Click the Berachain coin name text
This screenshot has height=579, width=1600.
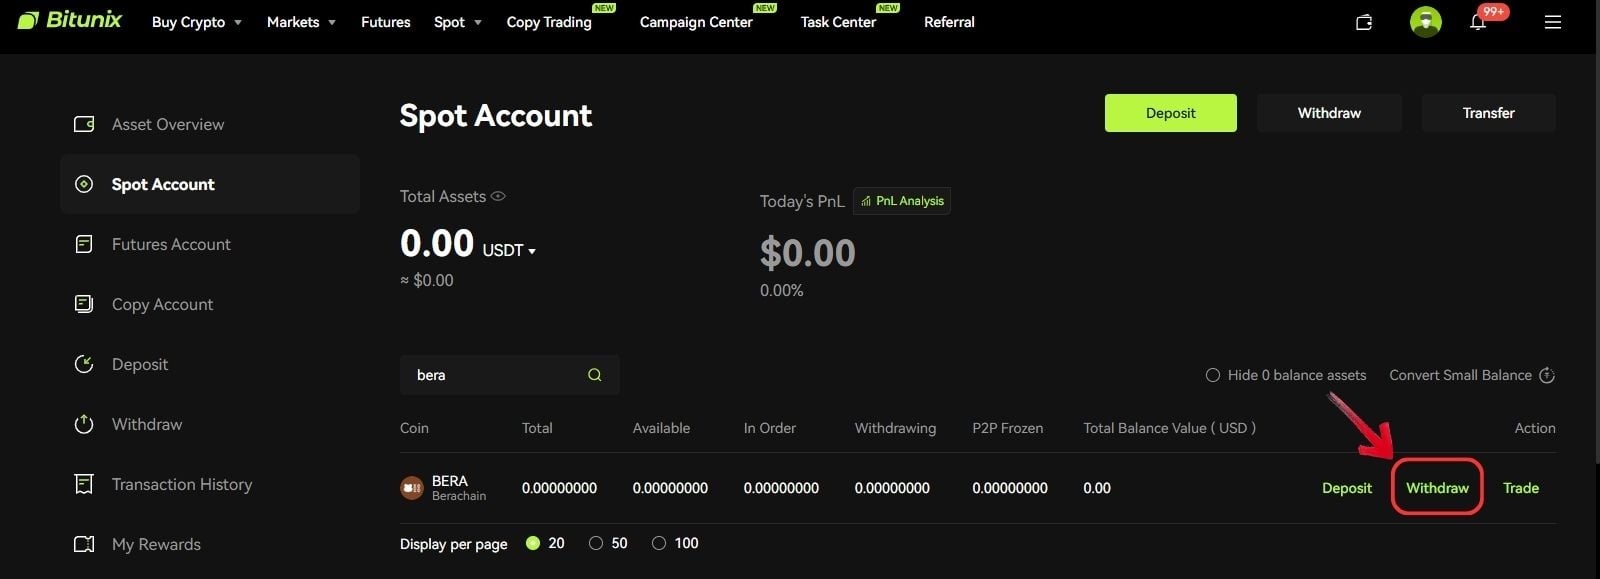[x=459, y=496]
